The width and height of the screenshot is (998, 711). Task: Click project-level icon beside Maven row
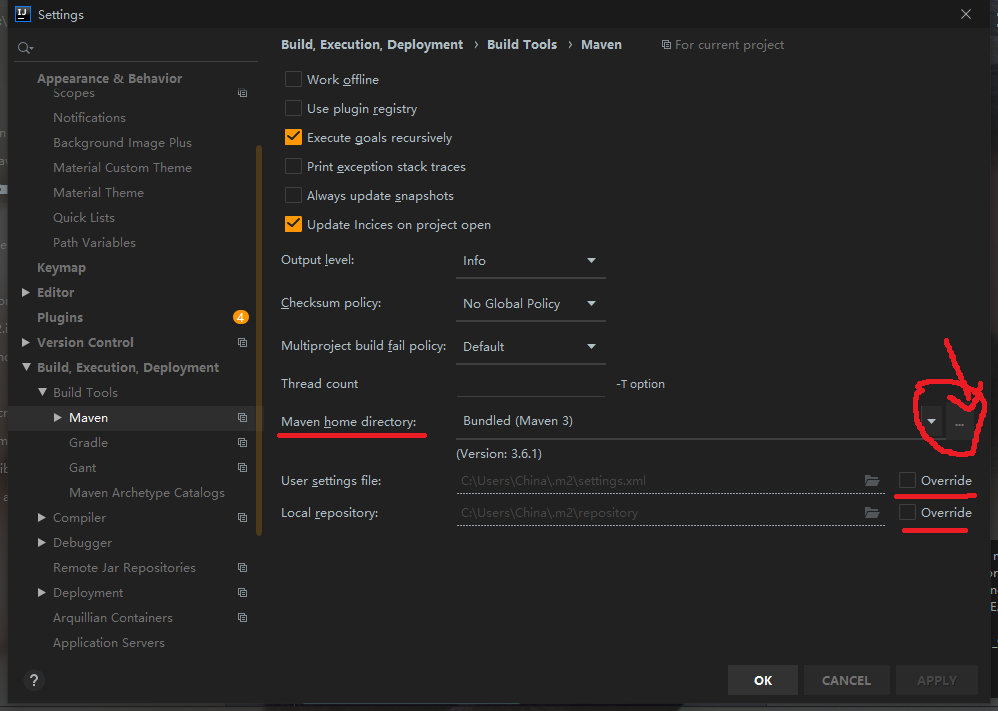click(242, 418)
